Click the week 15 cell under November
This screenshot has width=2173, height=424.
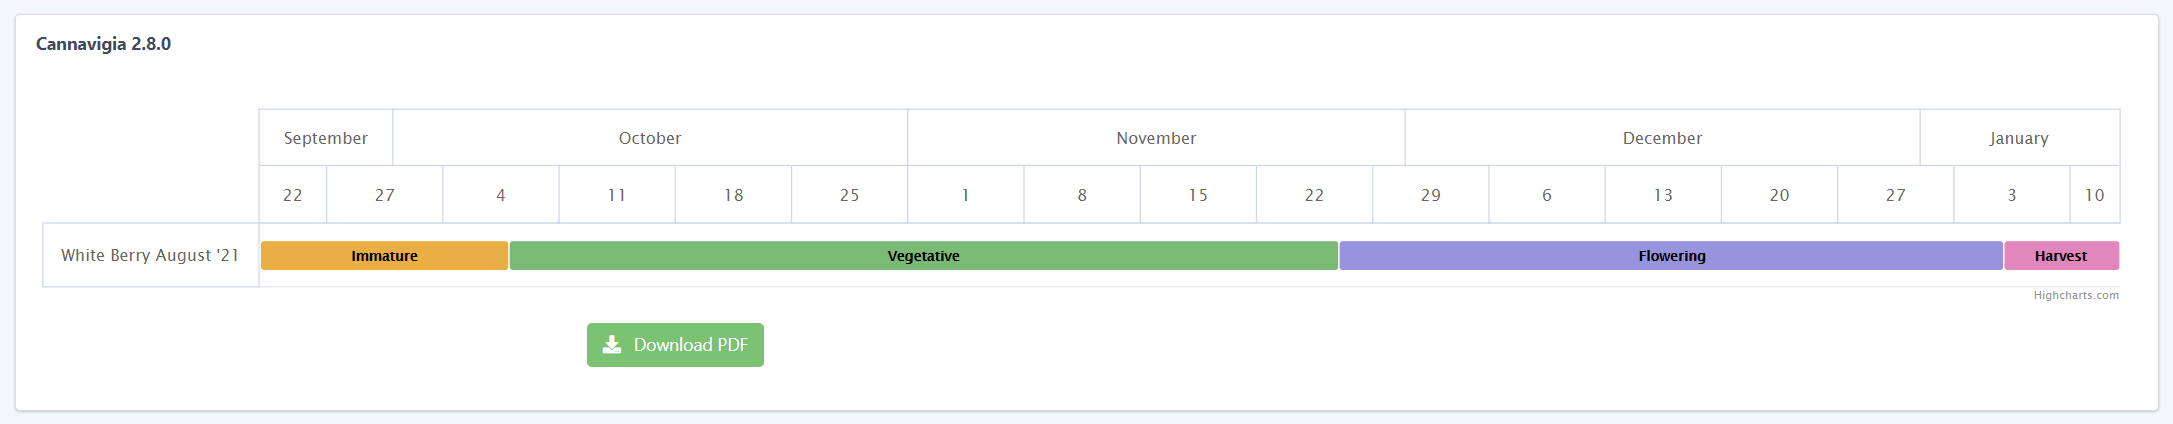click(x=1198, y=195)
